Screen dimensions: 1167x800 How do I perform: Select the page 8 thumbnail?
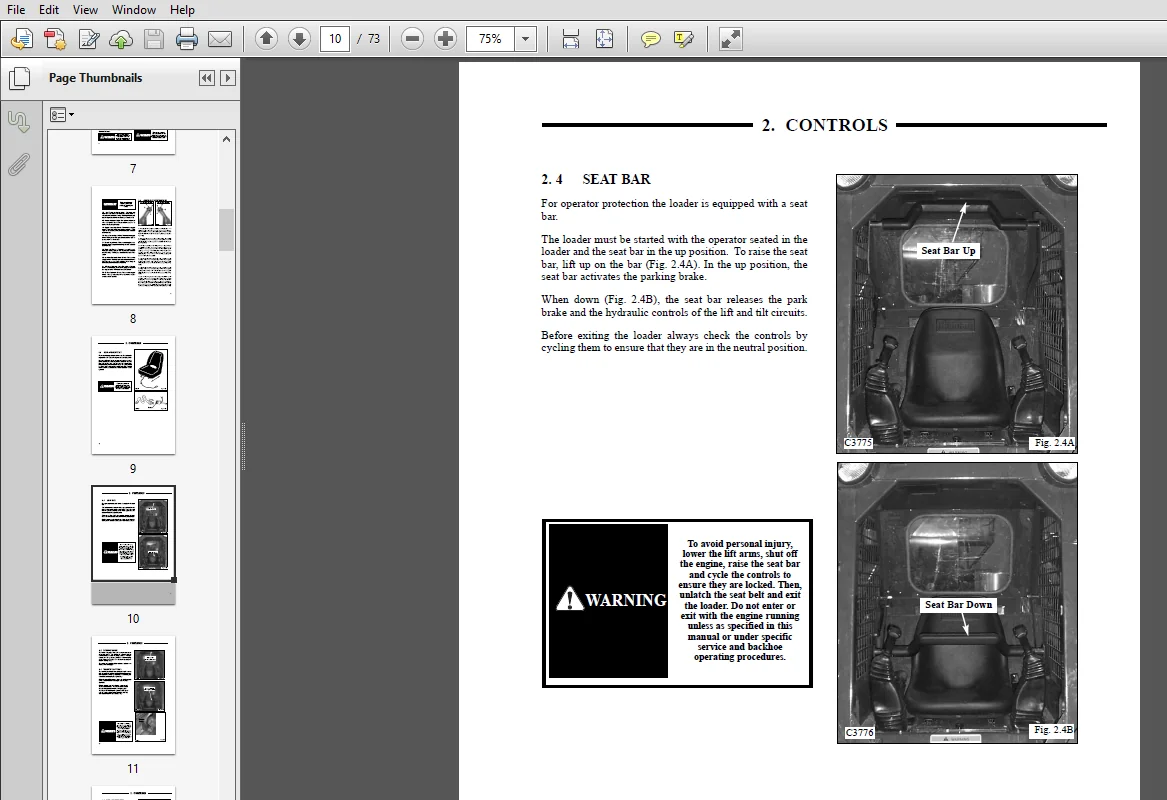[133, 245]
